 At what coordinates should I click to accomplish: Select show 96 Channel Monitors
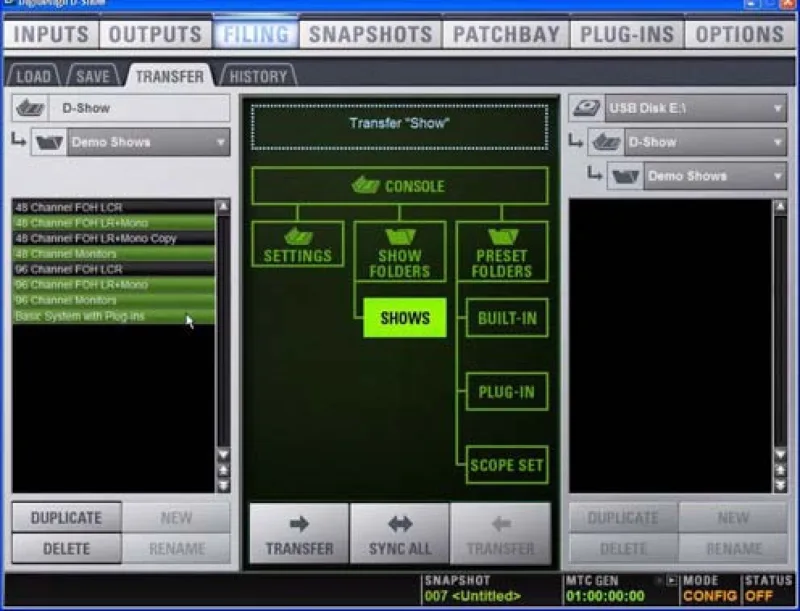114,300
